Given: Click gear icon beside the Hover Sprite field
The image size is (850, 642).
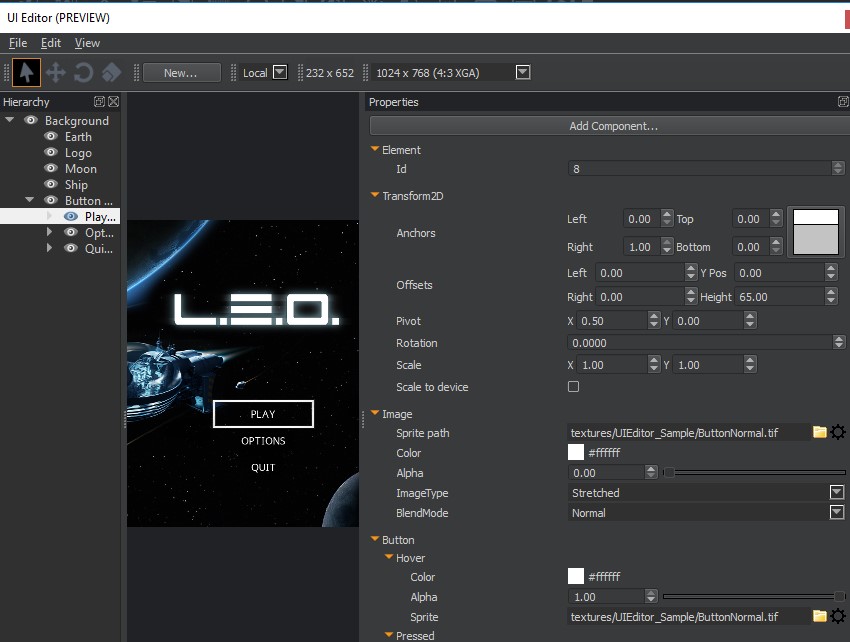Looking at the screenshot, I should (x=837, y=616).
